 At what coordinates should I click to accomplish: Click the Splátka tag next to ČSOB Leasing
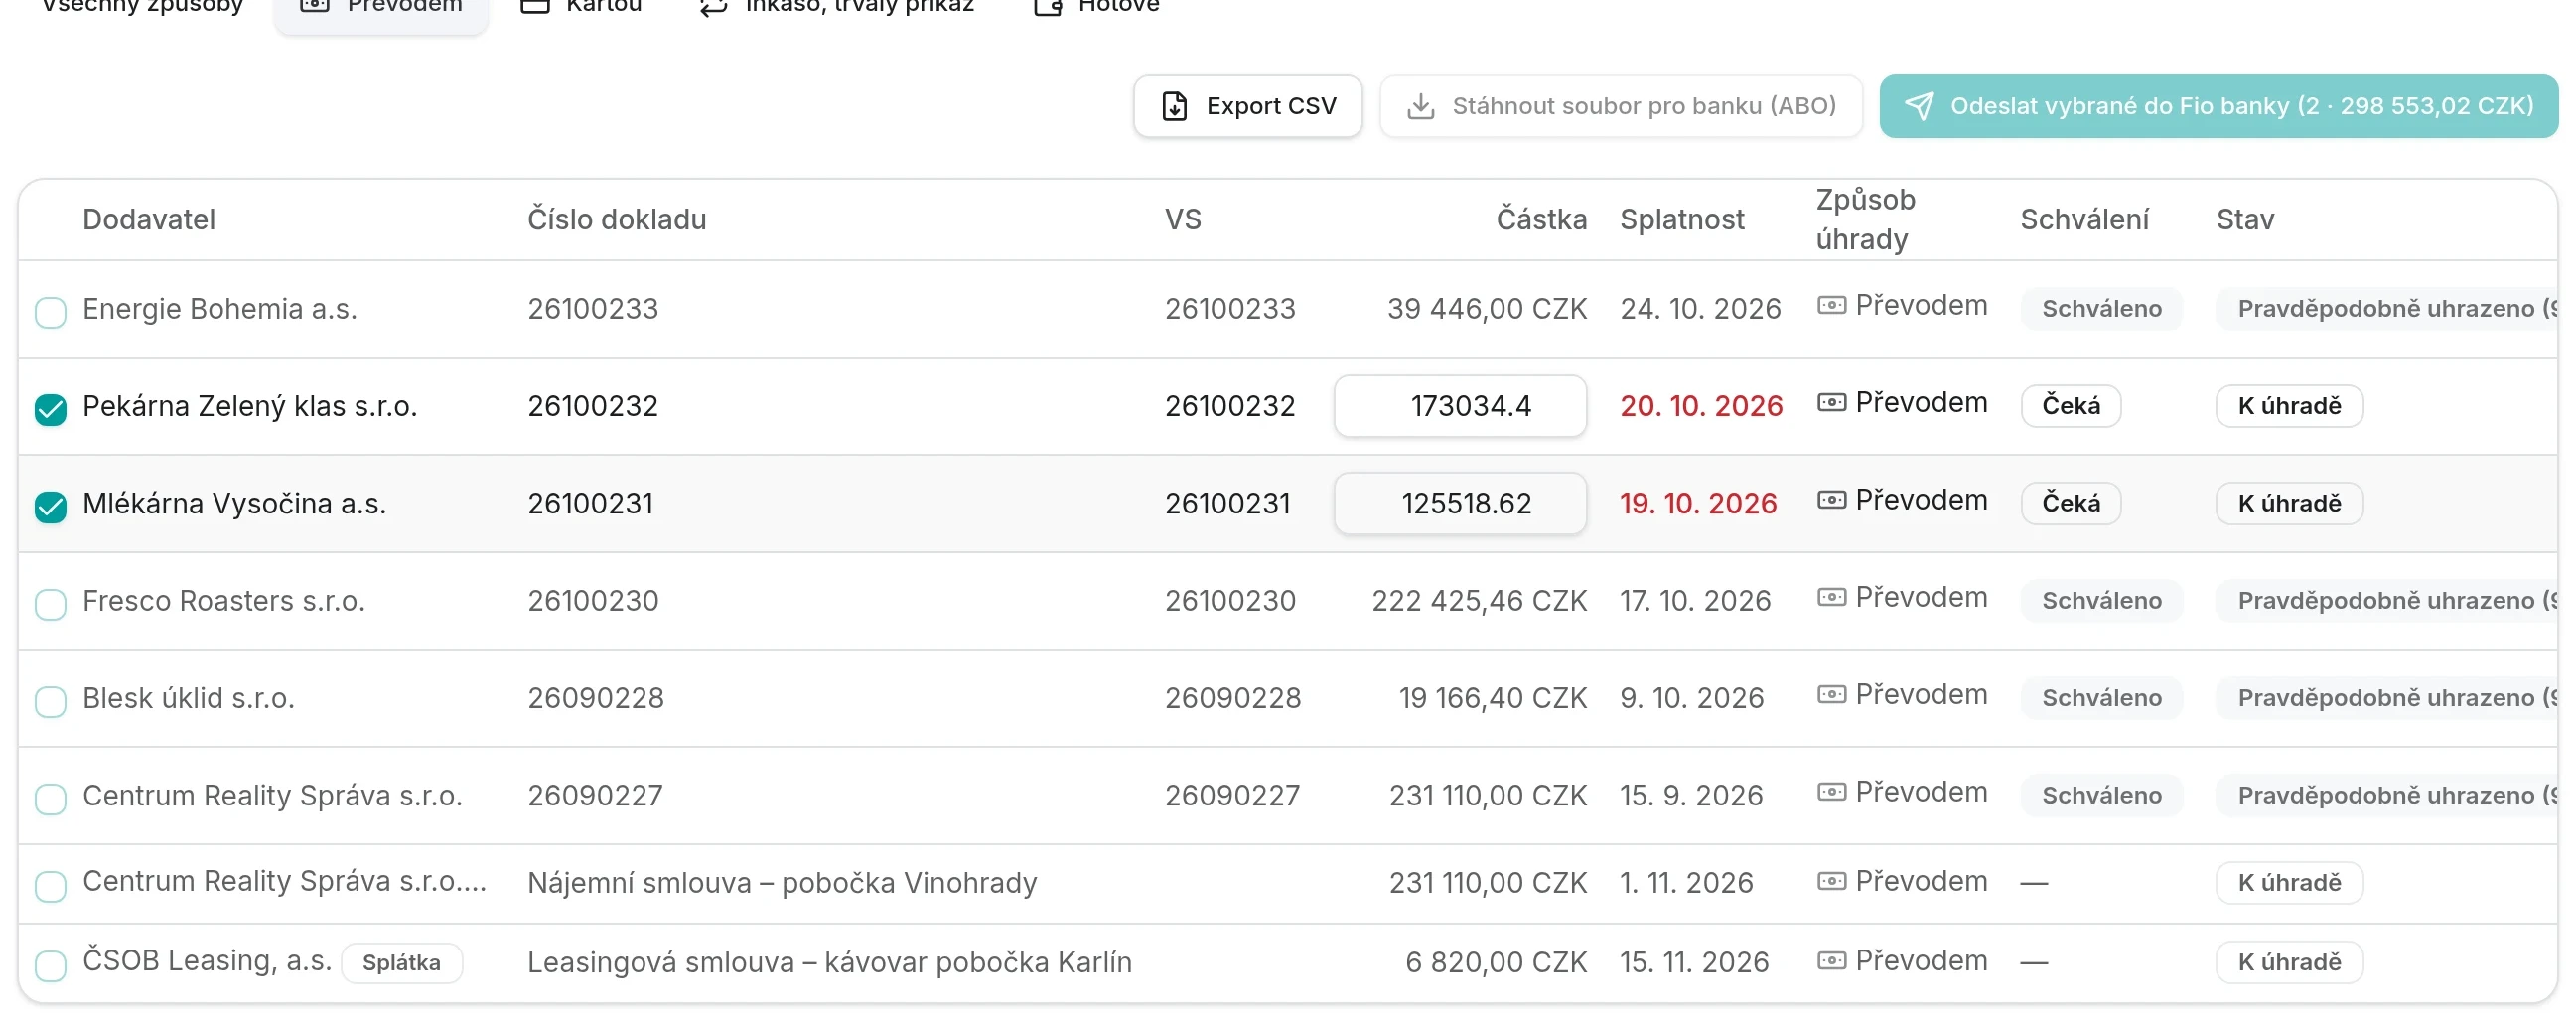pos(402,962)
